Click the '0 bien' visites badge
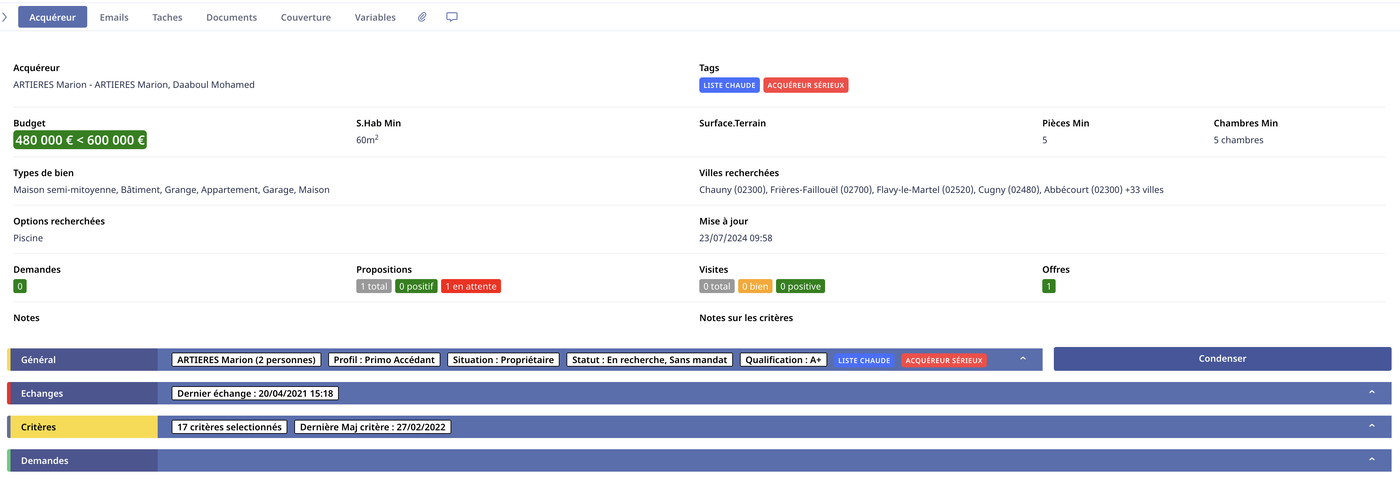 point(755,286)
